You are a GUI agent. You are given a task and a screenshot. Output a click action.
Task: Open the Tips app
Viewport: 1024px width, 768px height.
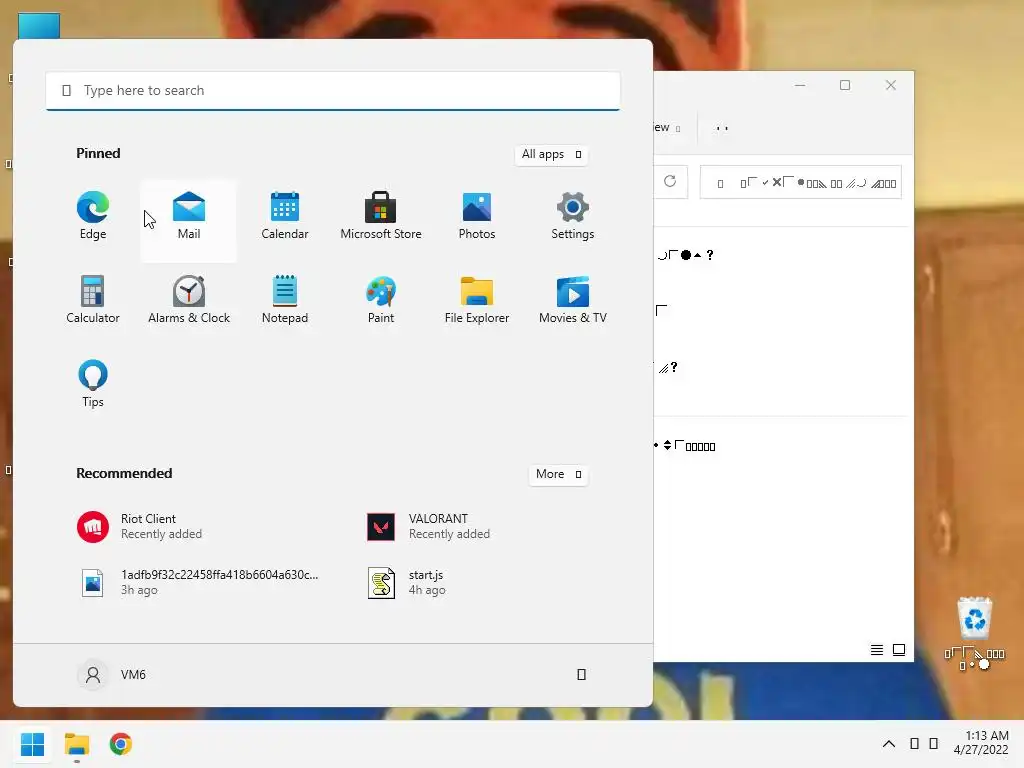[93, 384]
